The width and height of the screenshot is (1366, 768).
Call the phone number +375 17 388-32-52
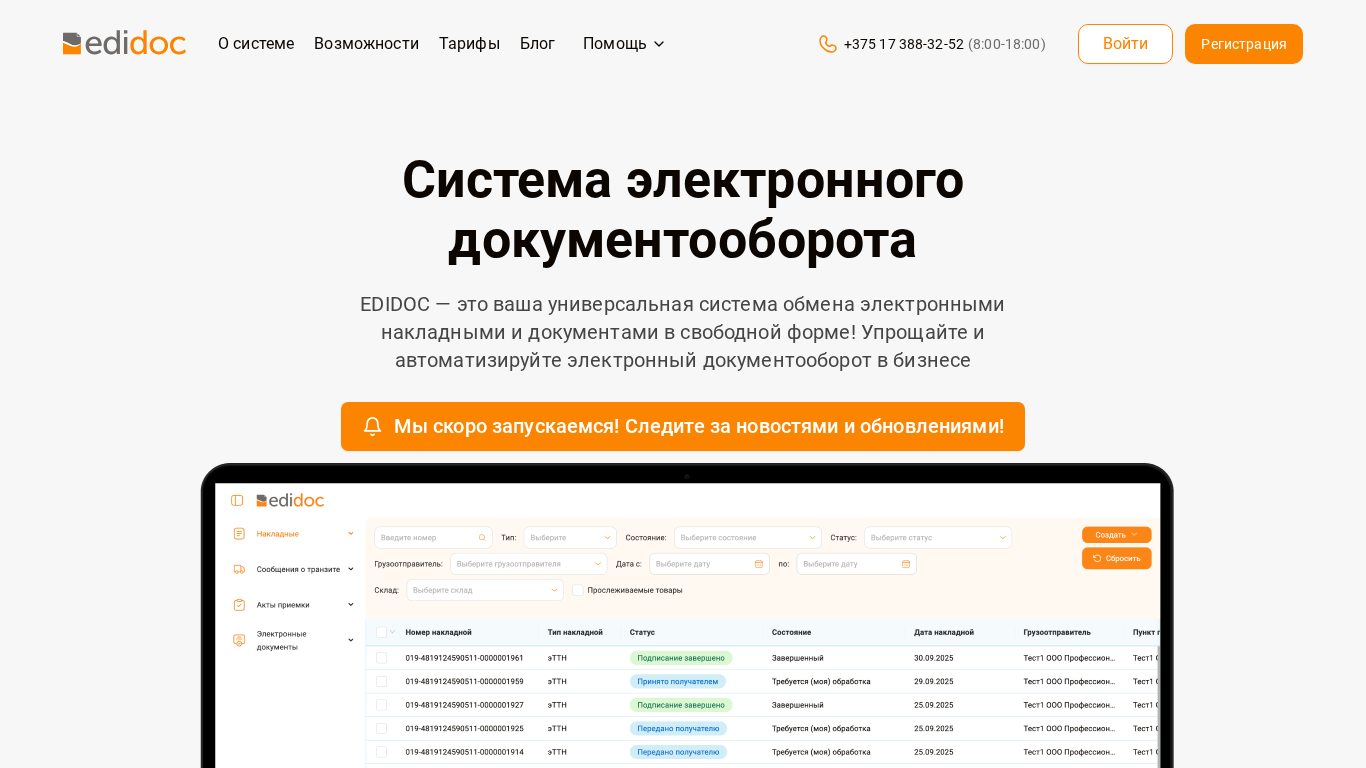coord(904,44)
